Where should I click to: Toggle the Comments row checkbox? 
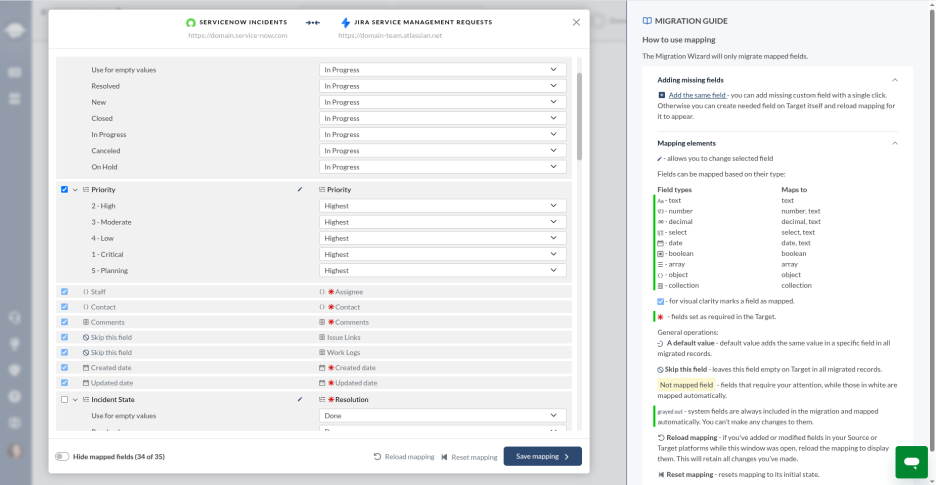click(64, 322)
